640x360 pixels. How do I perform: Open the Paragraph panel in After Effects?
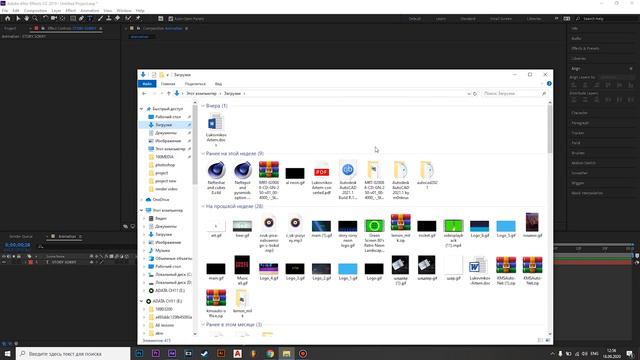pyautogui.click(x=580, y=123)
